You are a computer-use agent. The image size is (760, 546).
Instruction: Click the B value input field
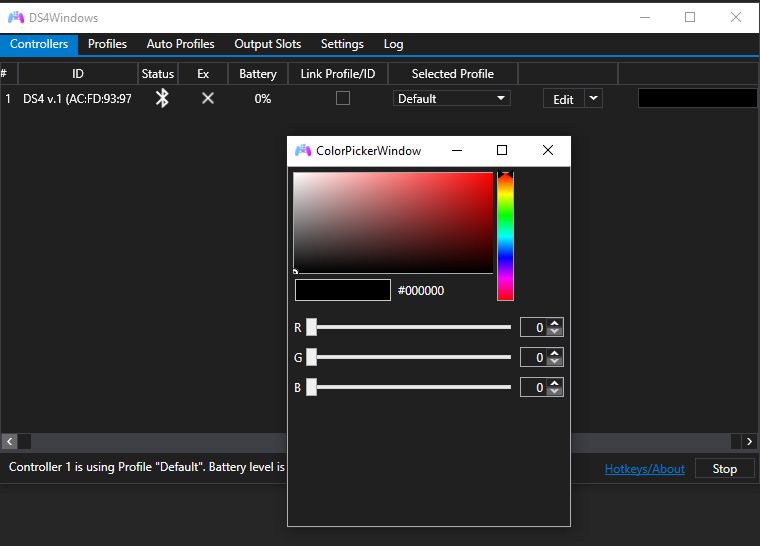(534, 387)
